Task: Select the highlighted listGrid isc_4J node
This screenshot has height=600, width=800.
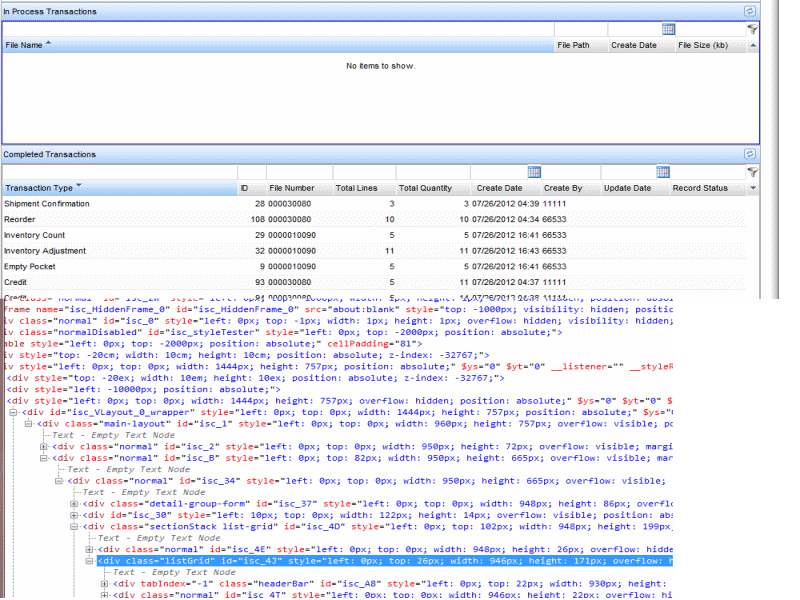Action: [x=200, y=561]
